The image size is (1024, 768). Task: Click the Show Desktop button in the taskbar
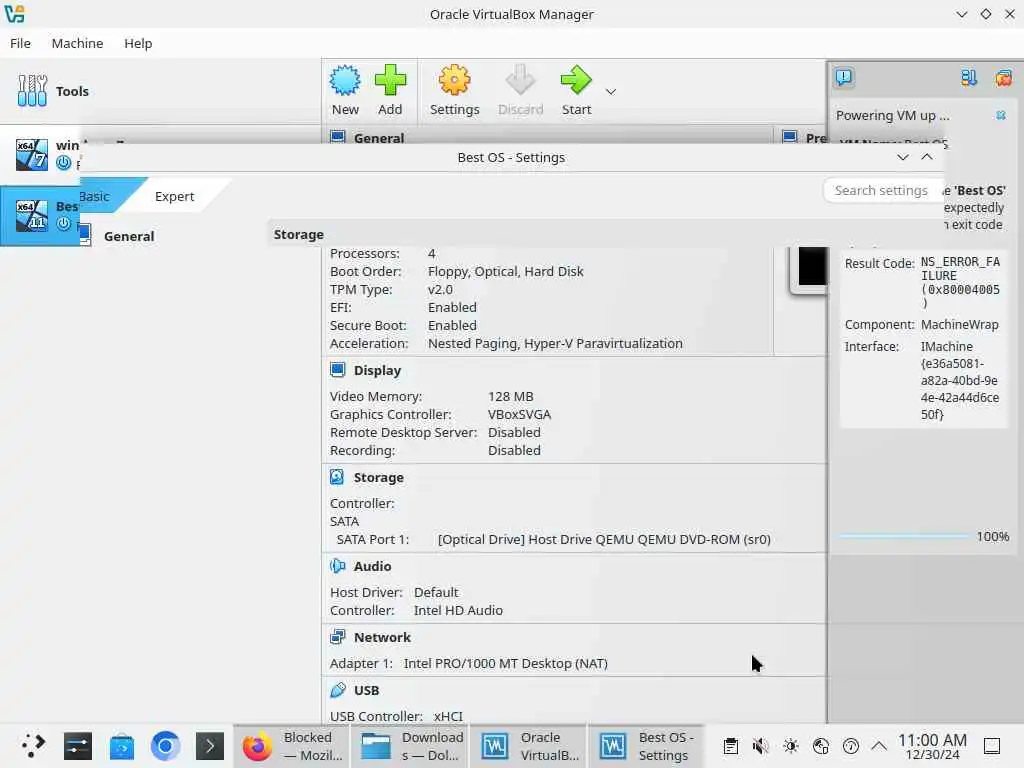(992, 746)
